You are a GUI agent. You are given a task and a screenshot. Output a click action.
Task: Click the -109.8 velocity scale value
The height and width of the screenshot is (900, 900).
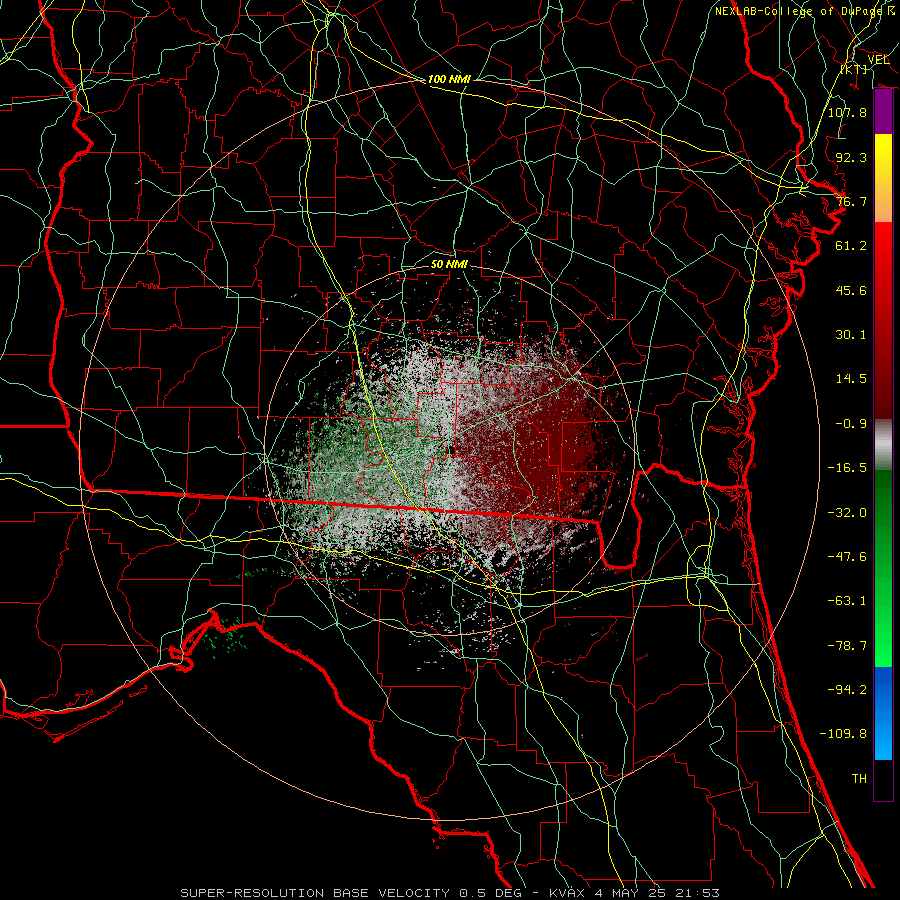(x=843, y=734)
